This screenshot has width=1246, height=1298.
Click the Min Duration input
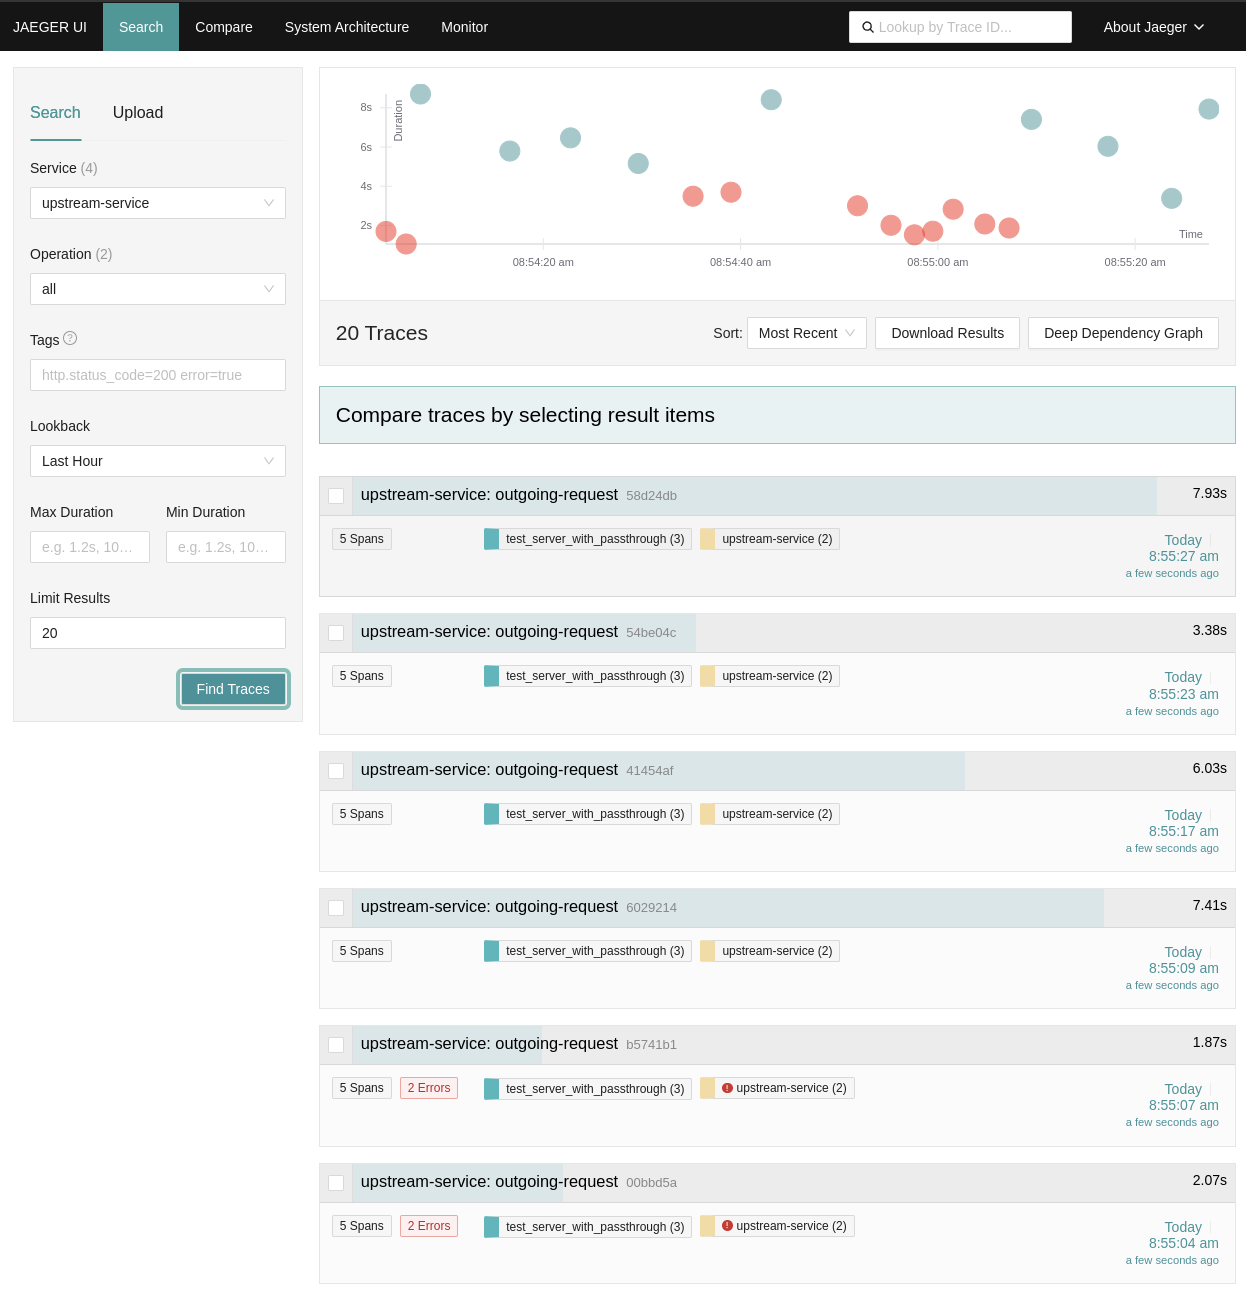coord(226,547)
